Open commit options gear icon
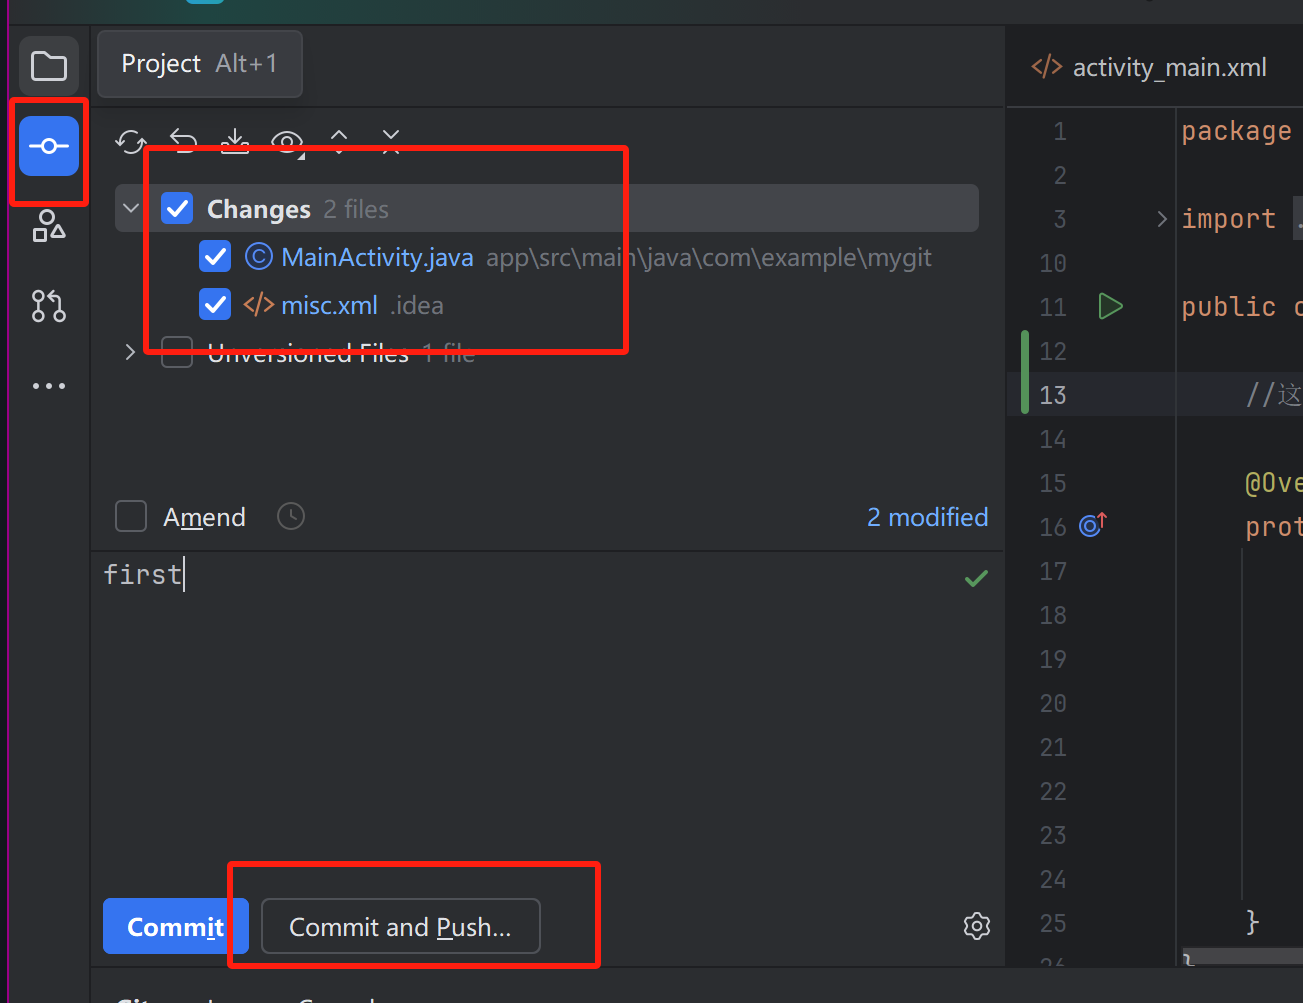1303x1003 pixels. 977,926
